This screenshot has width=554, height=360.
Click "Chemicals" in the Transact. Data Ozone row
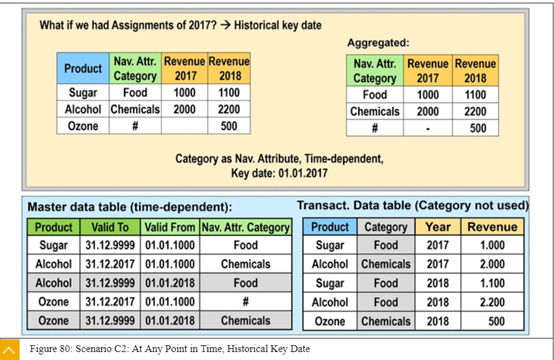pyautogui.click(x=386, y=321)
